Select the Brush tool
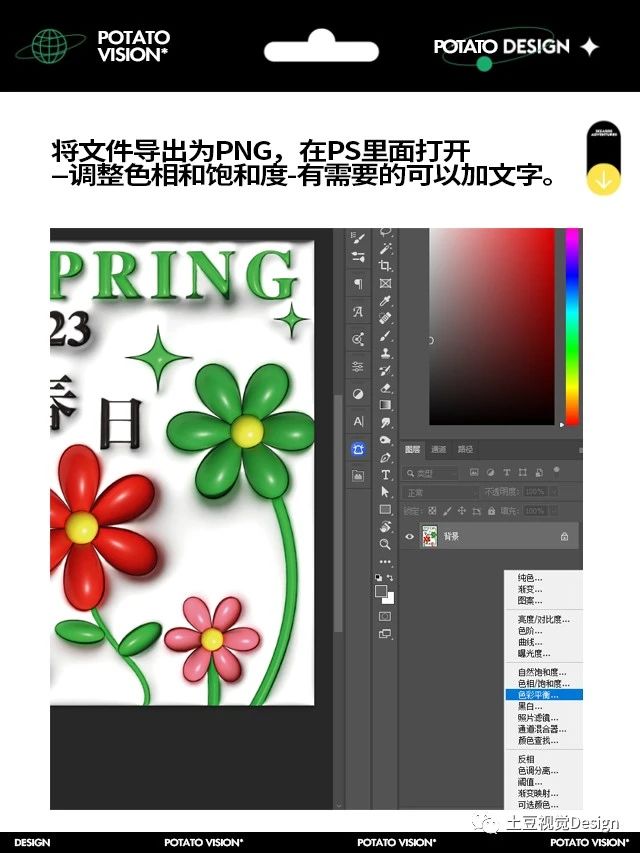Image resolution: width=640 pixels, height=853 pixels. [x=386, y=336]
